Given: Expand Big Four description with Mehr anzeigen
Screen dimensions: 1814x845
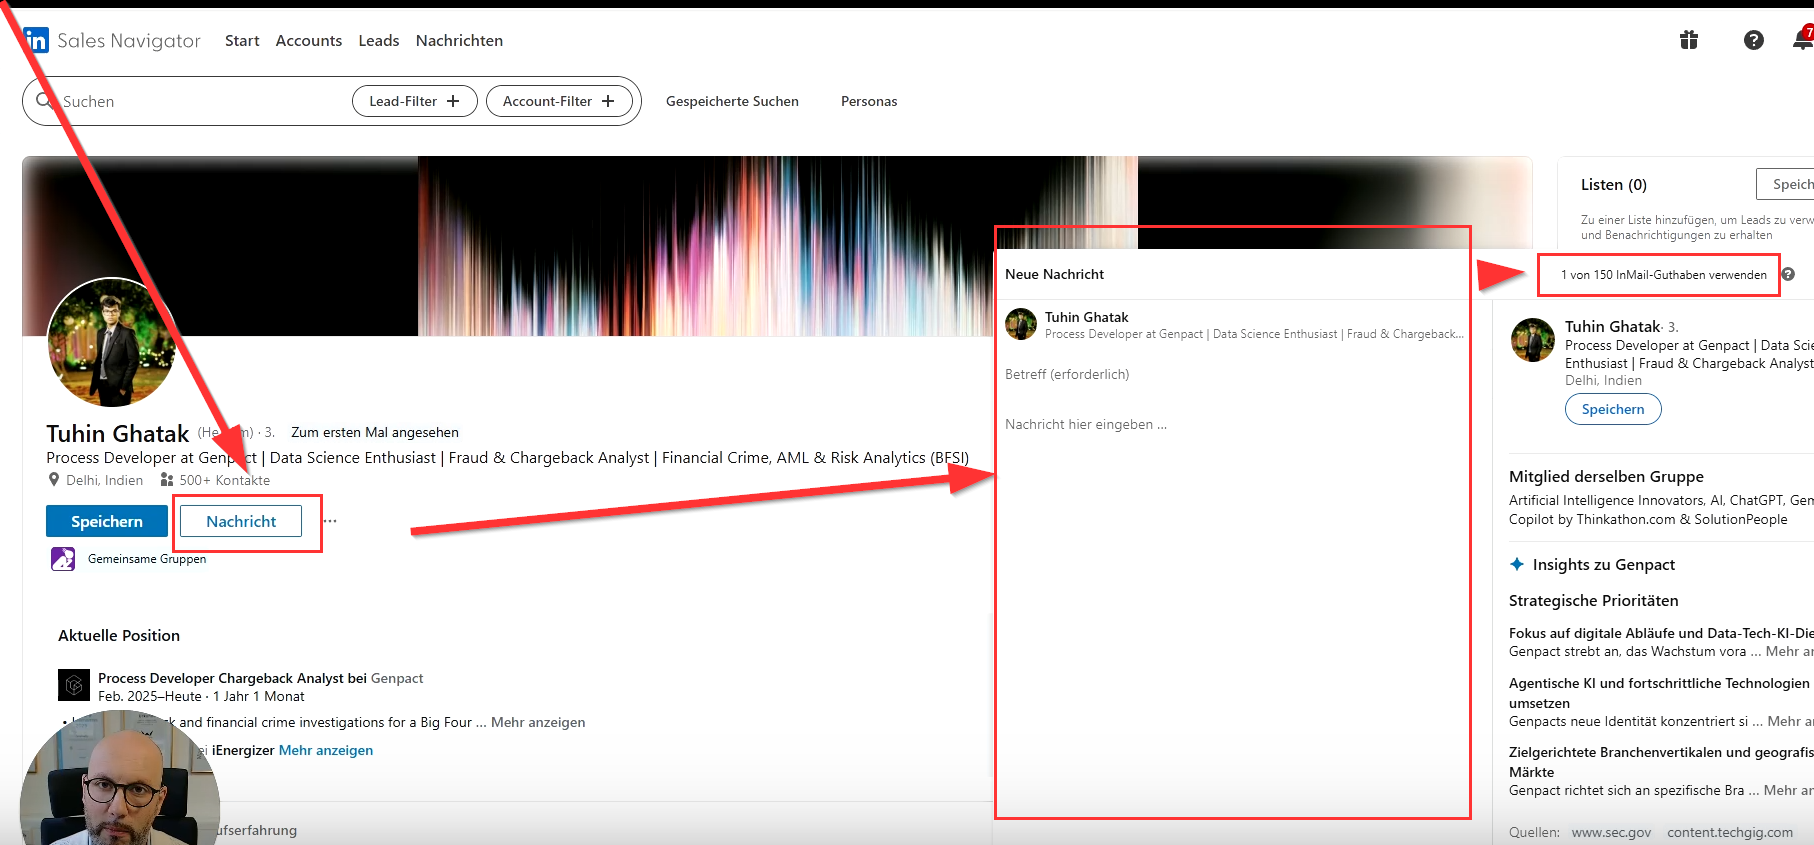Looking at the screenshot, I should click(538, 722).
